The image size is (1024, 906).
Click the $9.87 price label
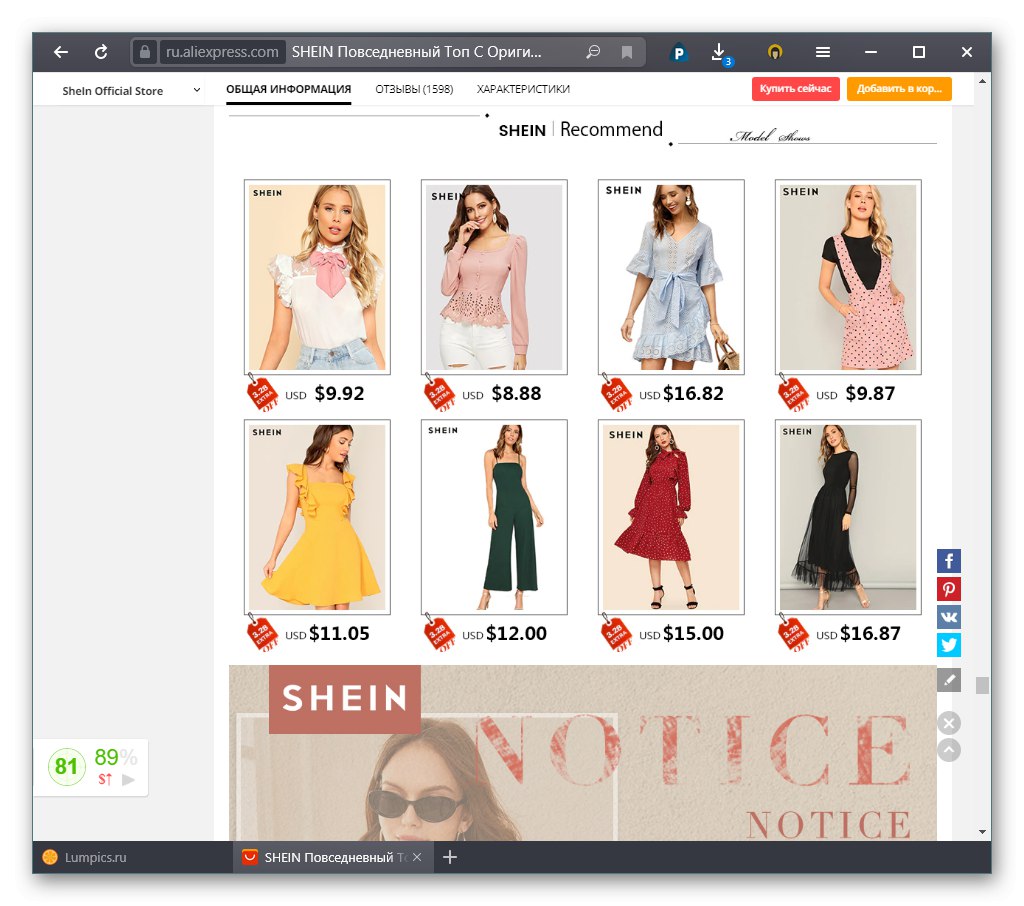pos(870,393)
